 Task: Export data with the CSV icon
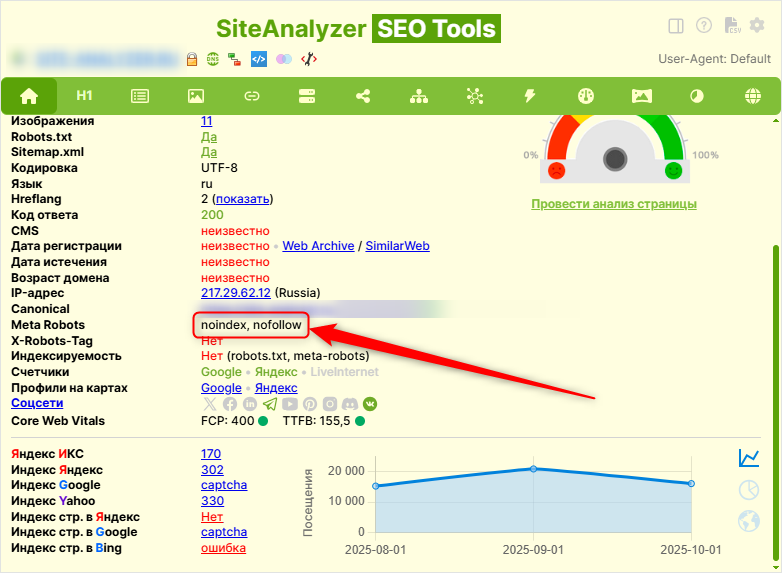732,25
